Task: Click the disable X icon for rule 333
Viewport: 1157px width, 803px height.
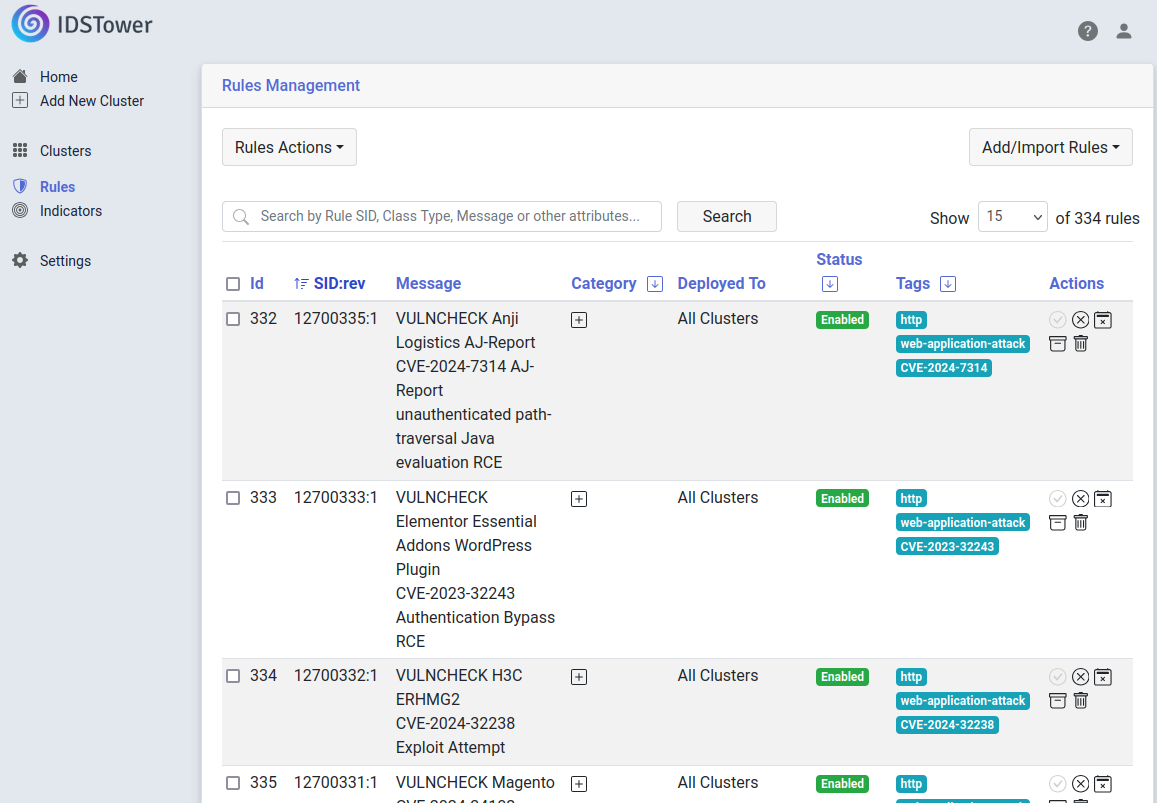Action: coord(1080,499)
